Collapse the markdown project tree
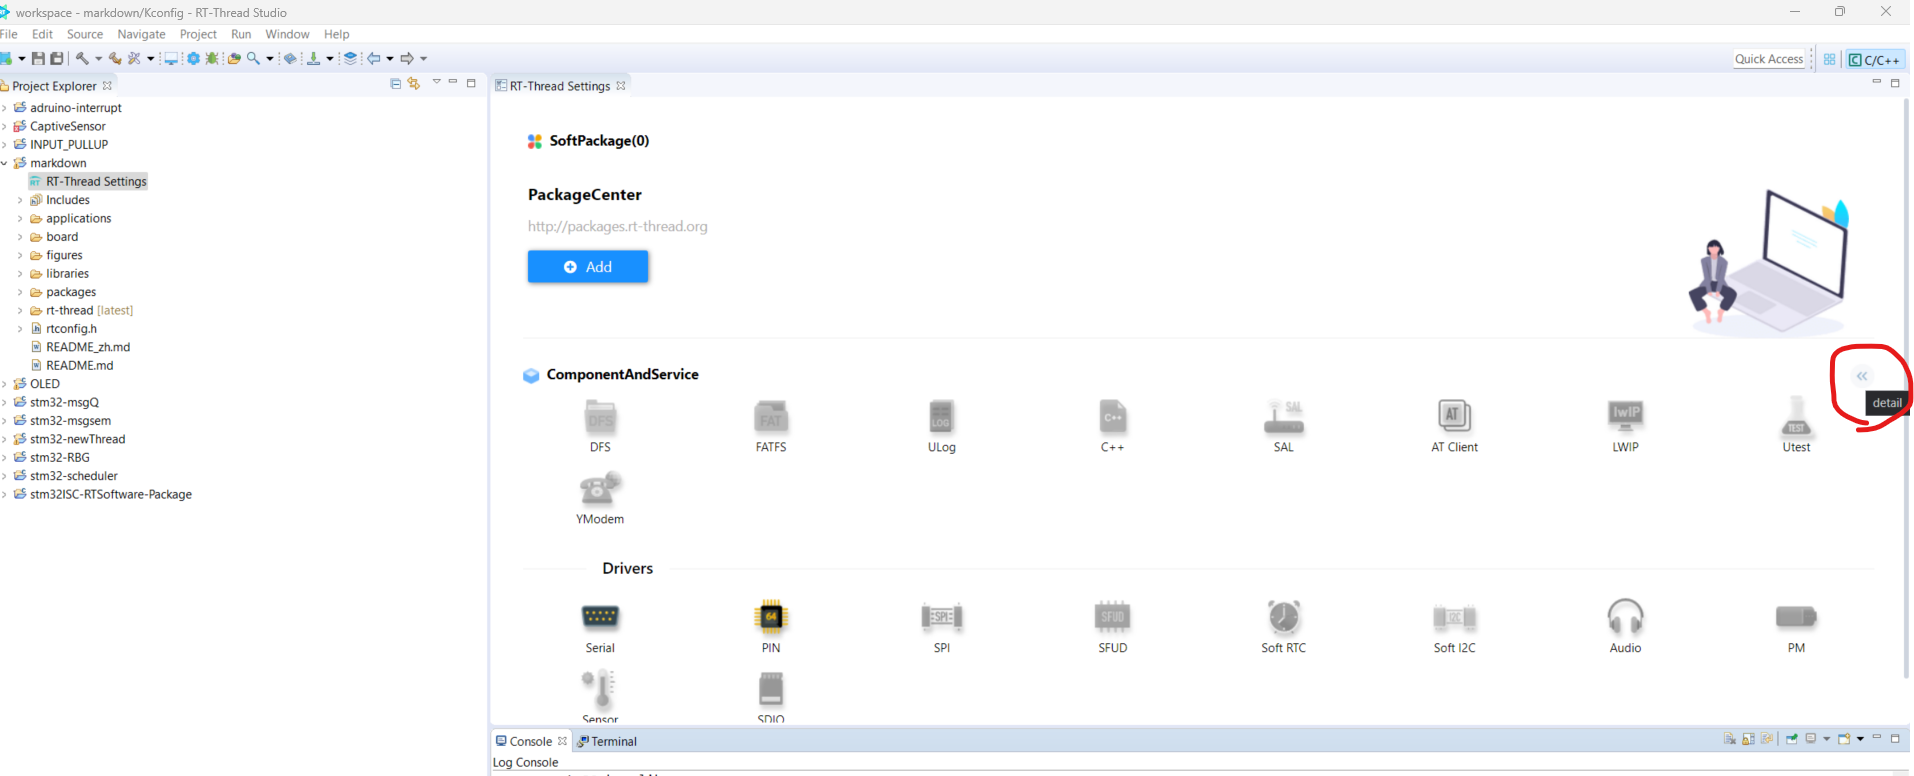 click(5, 163)
